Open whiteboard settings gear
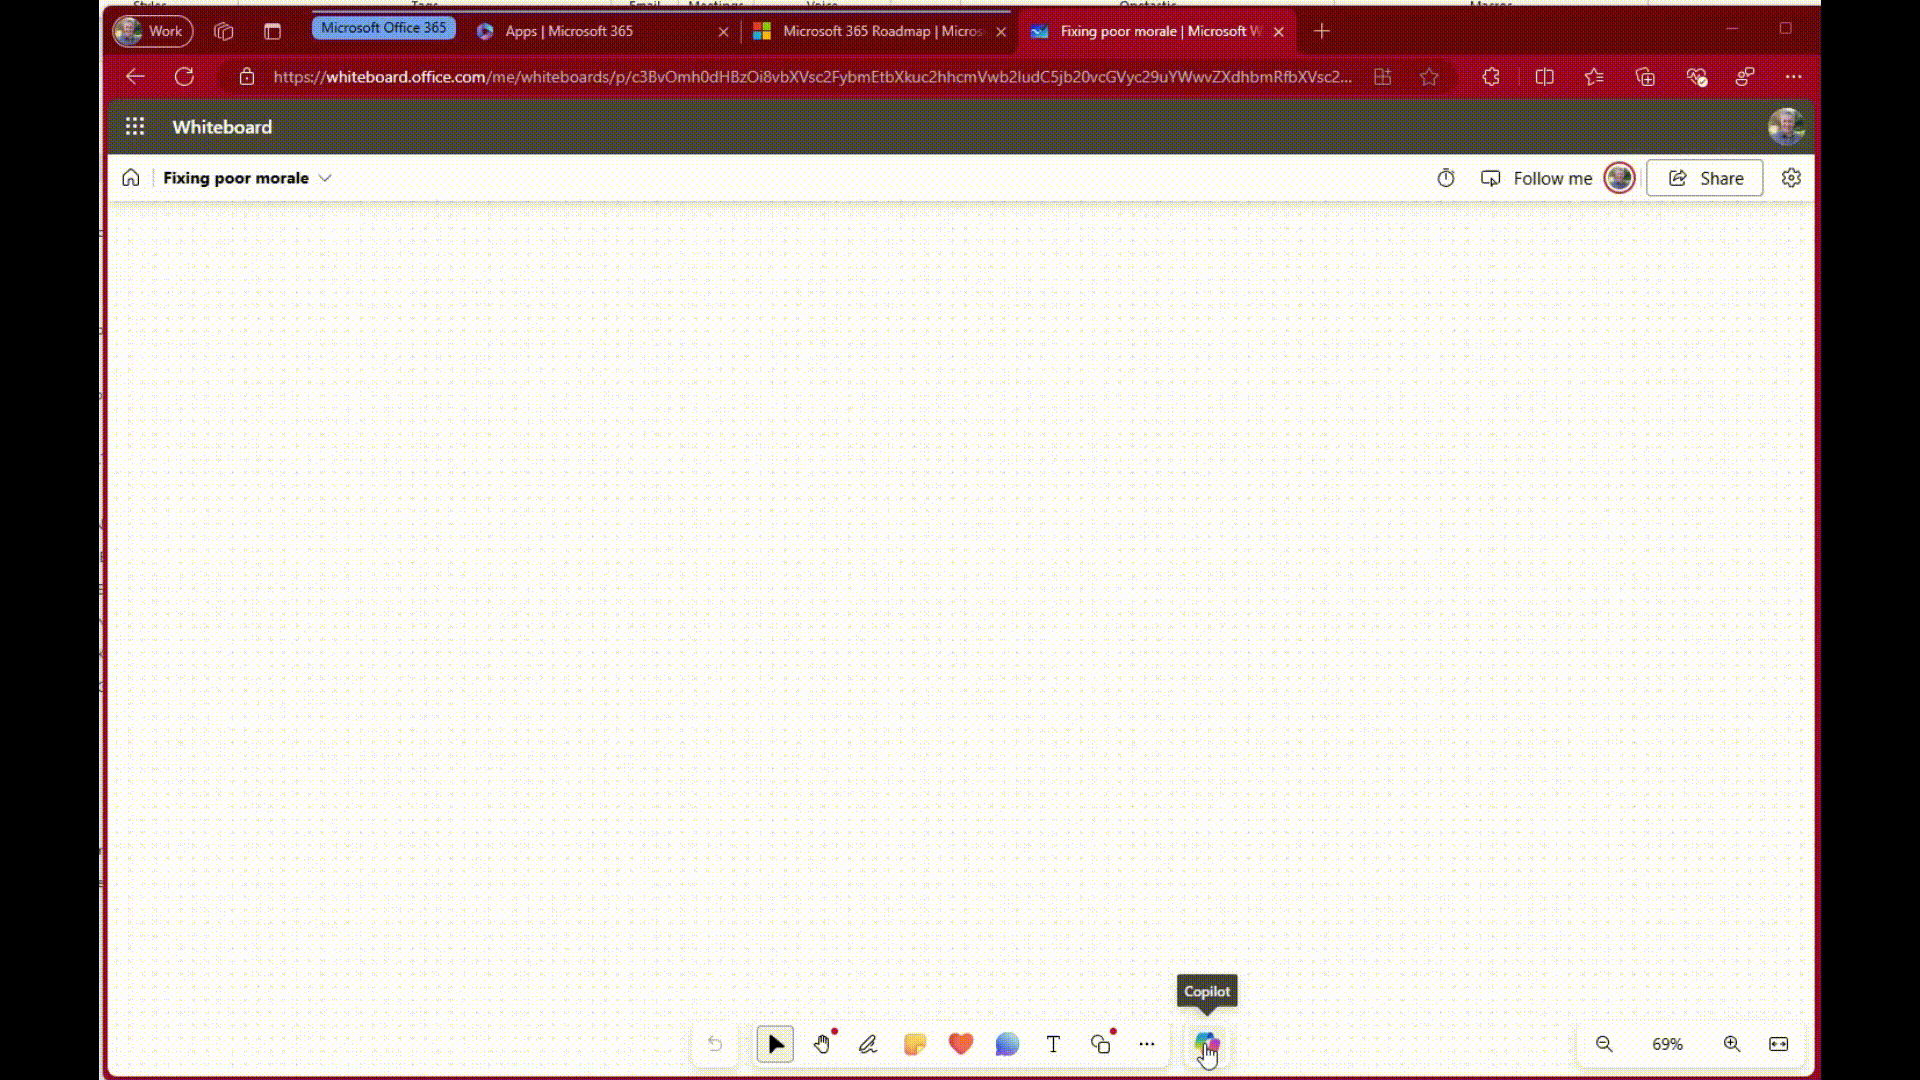This screenshot has width=1920, height=1080. 1791,178
